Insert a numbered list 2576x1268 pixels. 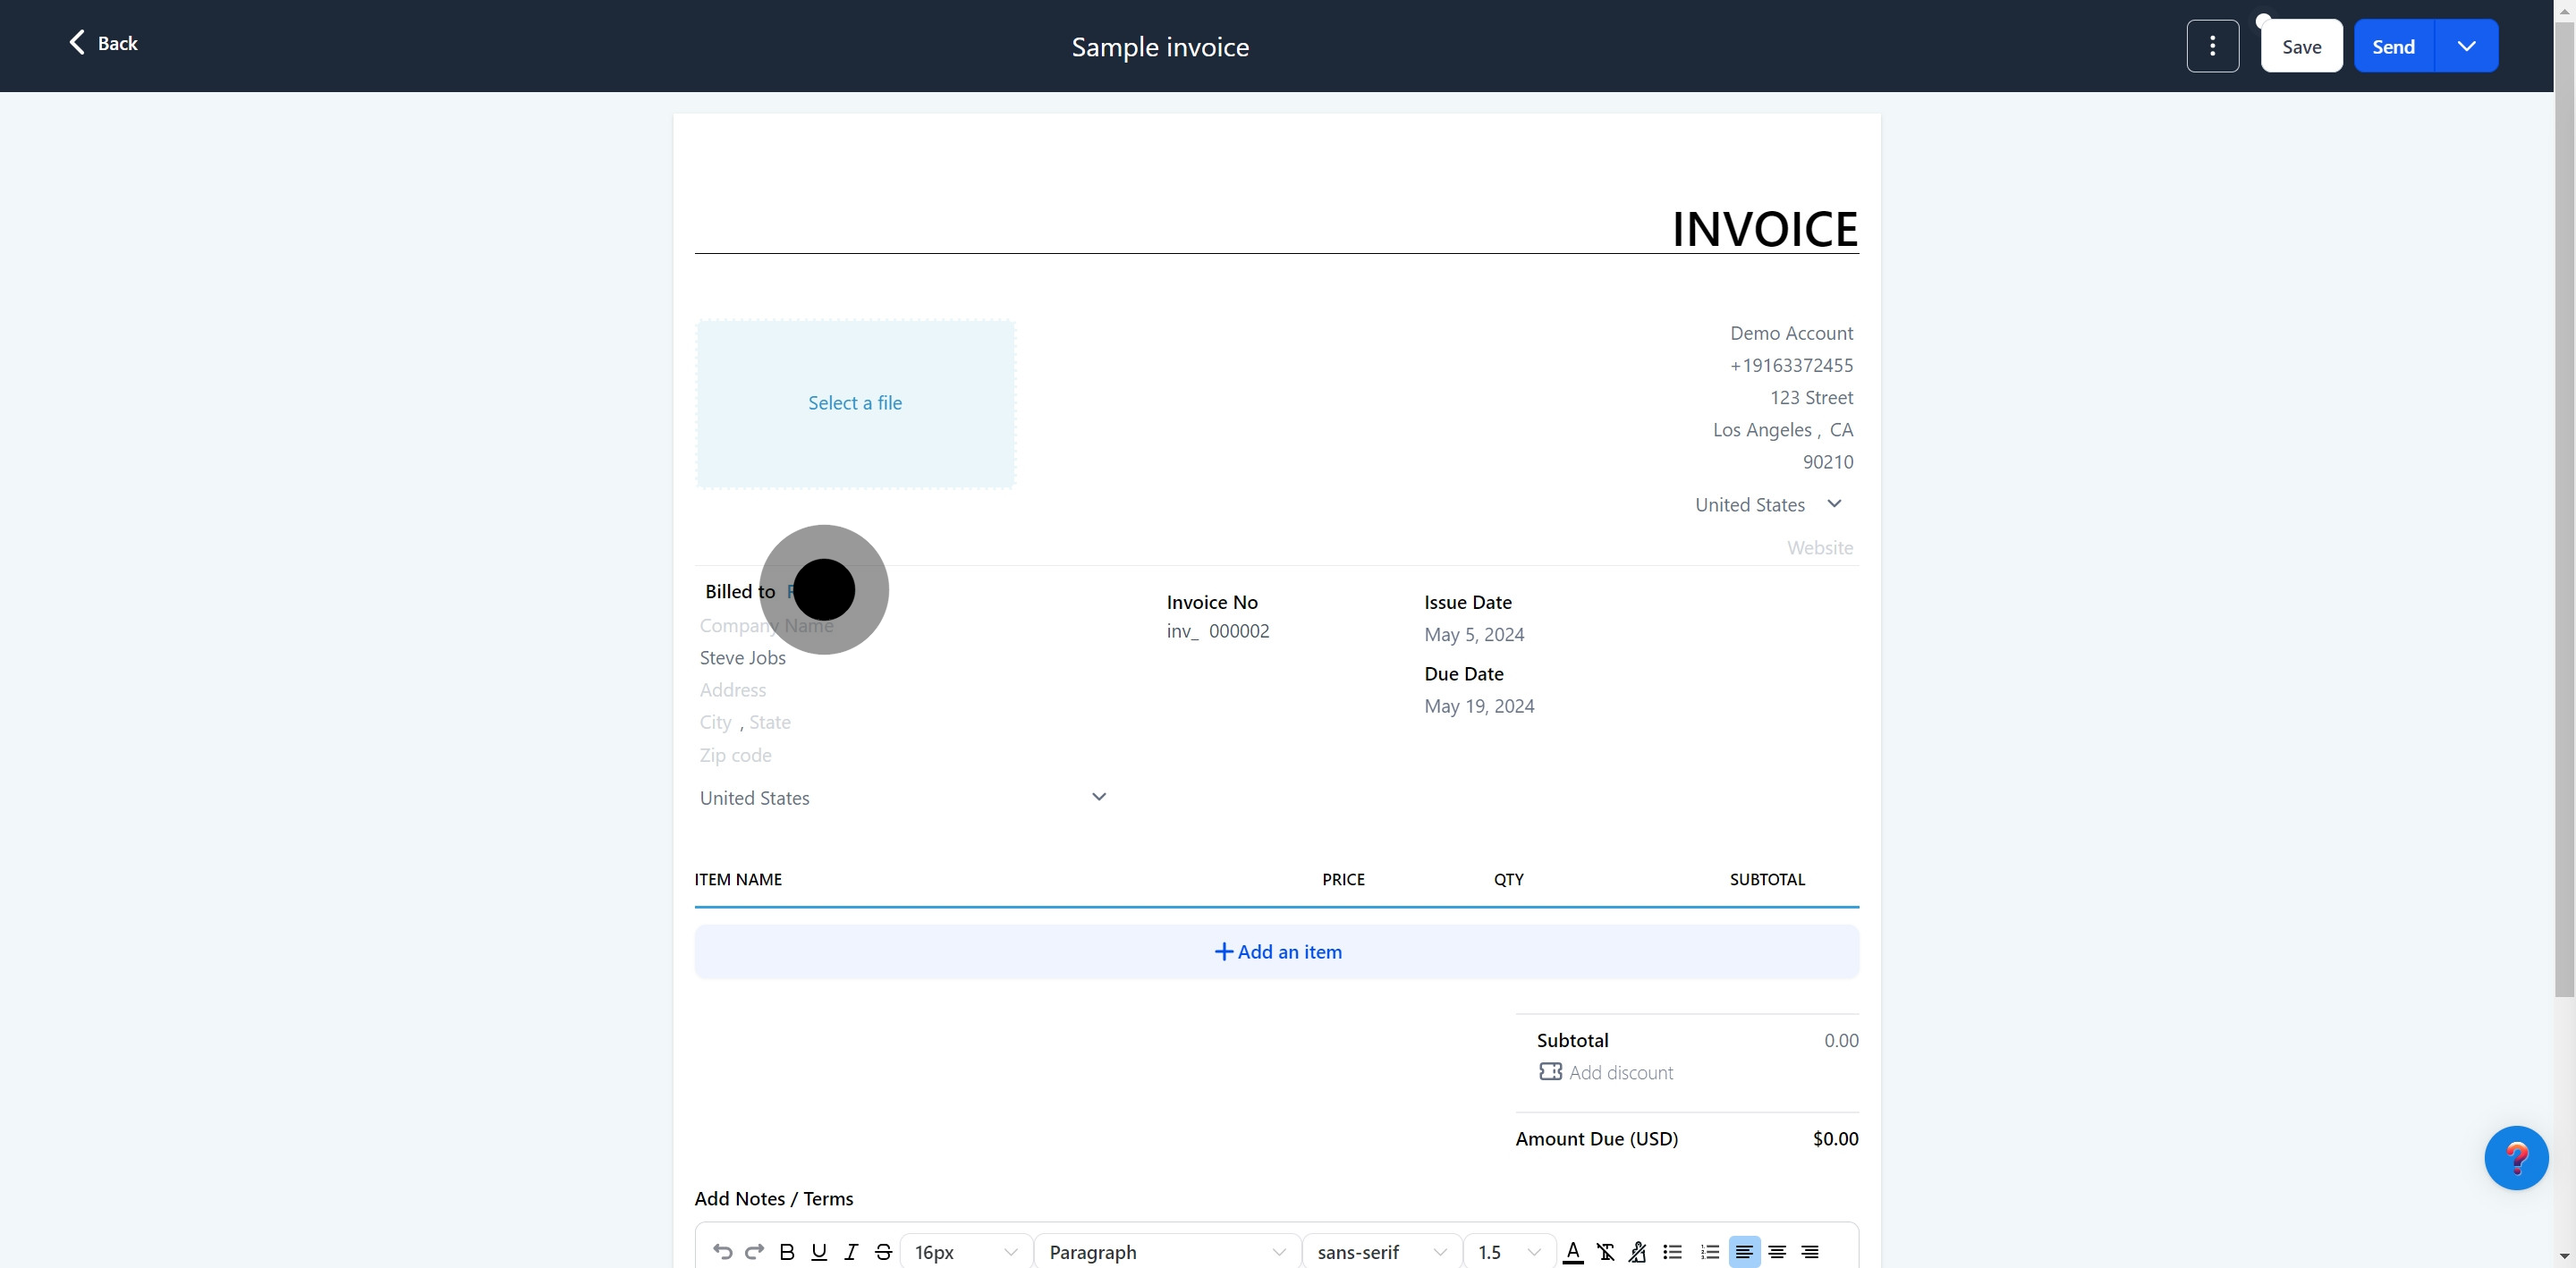click(x=1710, y=1251)
